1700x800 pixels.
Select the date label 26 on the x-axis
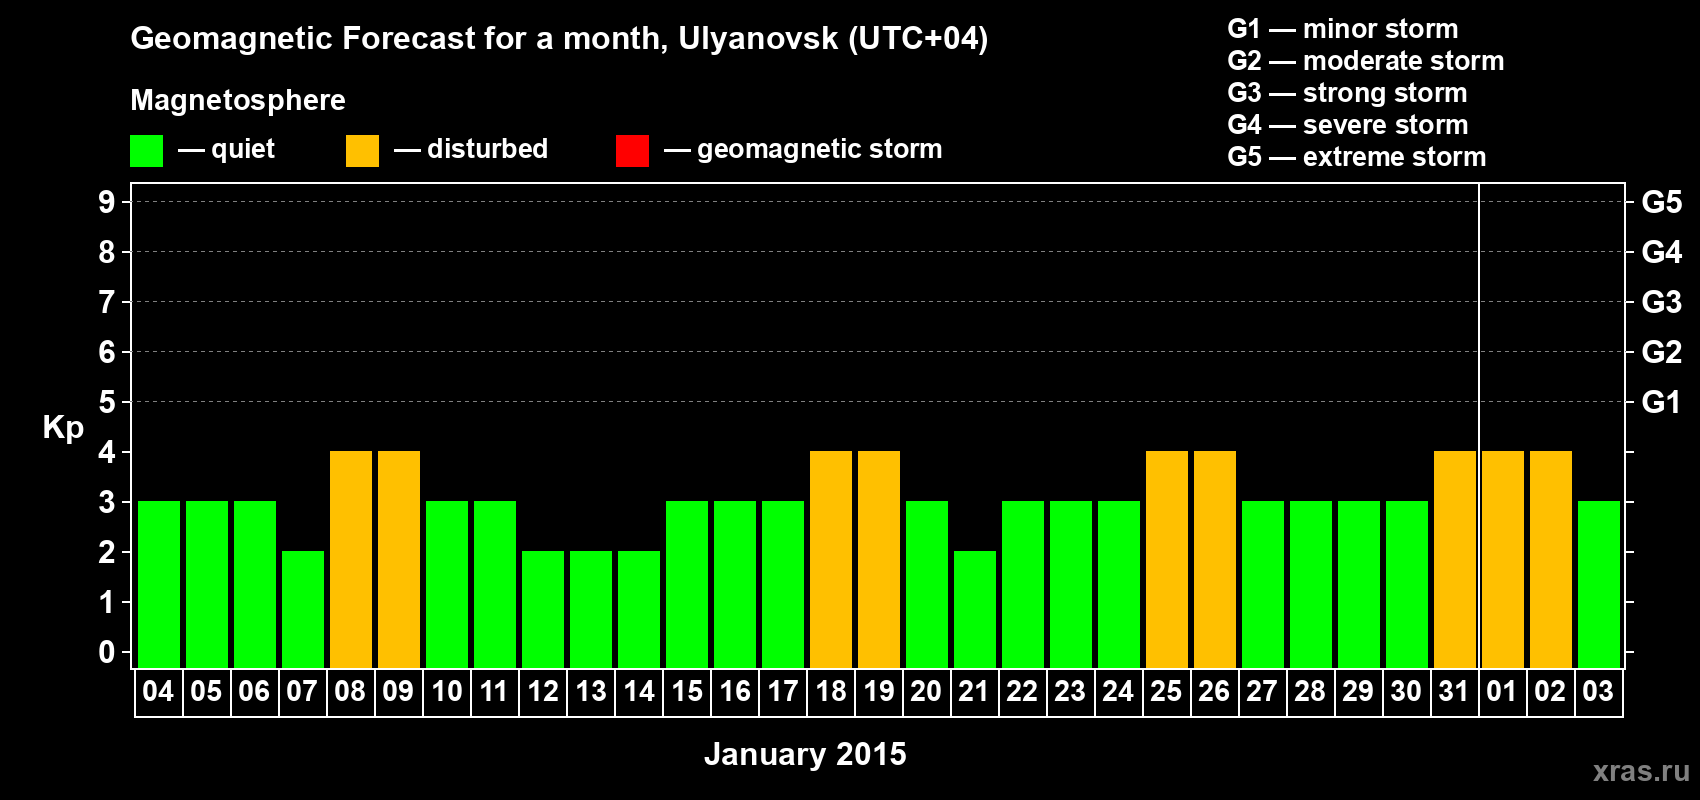coord(1214,692)
